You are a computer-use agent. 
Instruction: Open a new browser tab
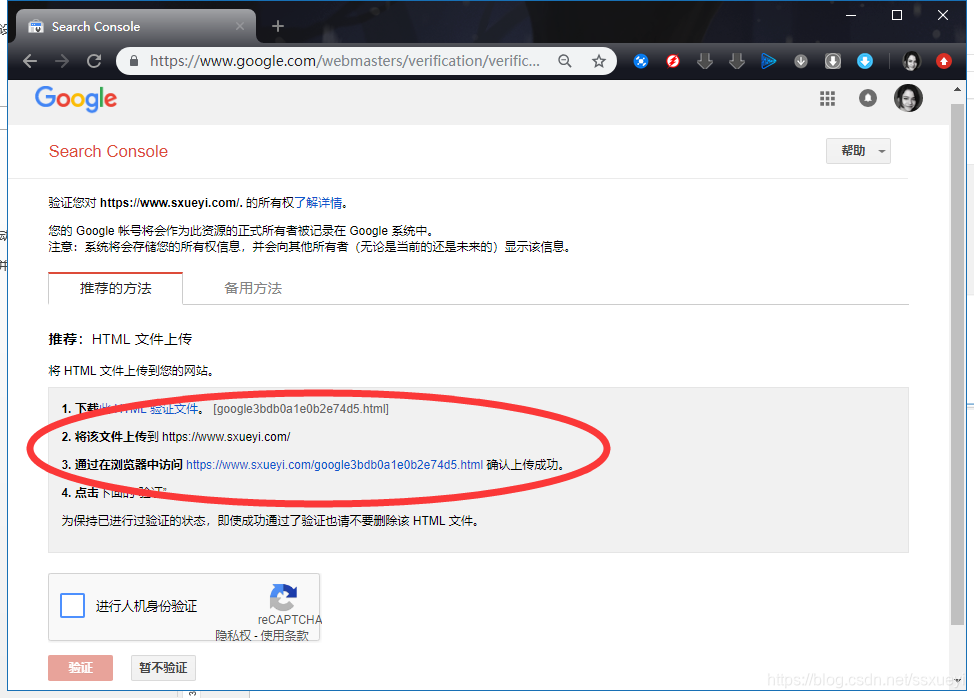click(x=278, y=26)
